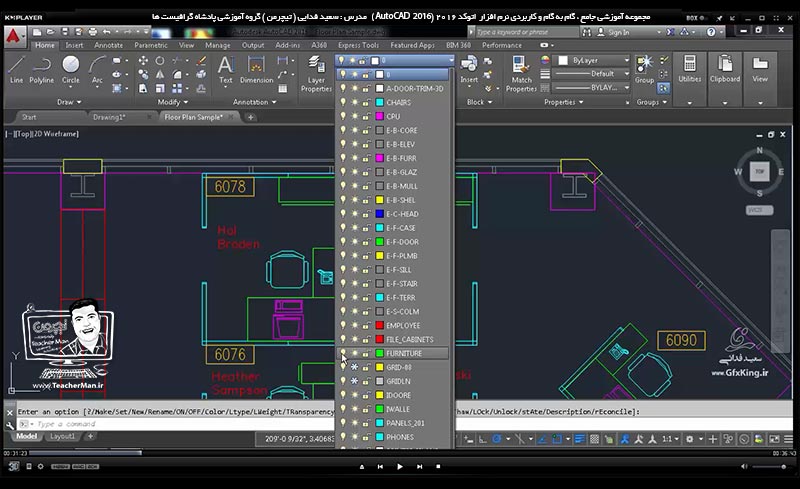Screen dimensions: 800x489
Task: Open the Parametric ribbon tab
Action: [x=151, y=45]
